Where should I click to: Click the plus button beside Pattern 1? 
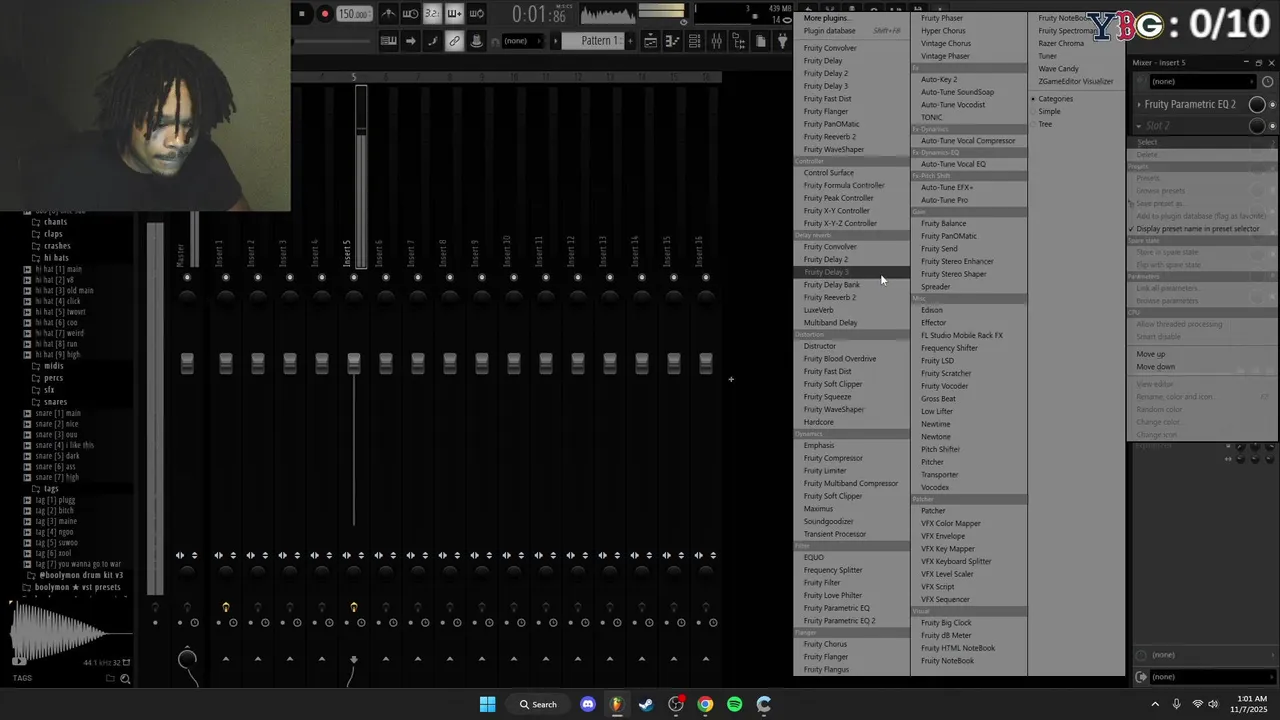pyautogui.click(x=632, y=41)
